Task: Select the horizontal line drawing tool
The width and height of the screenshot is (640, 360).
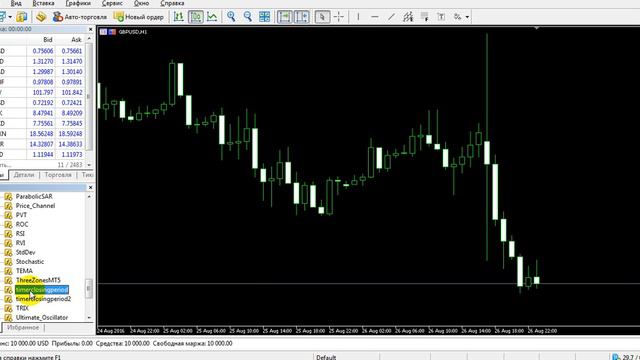Action: [x=375, y=17]
